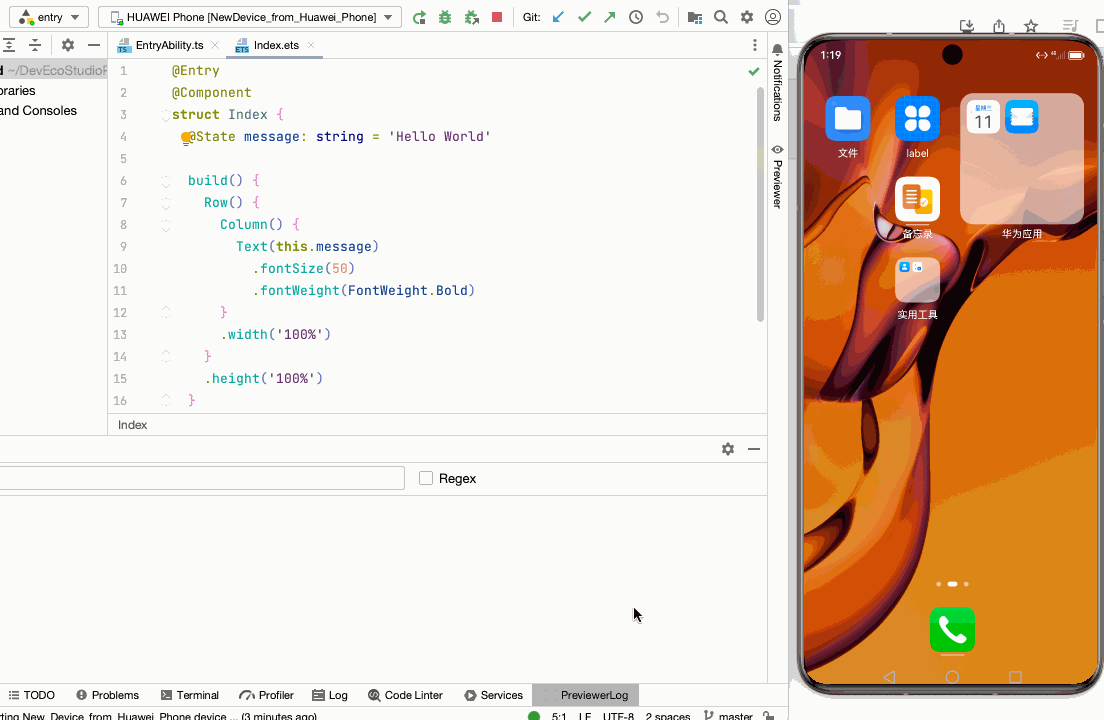Viewport: 1104px width, 720px height.
Task: Click LF line separator status
Action: (x=584, y=716)
